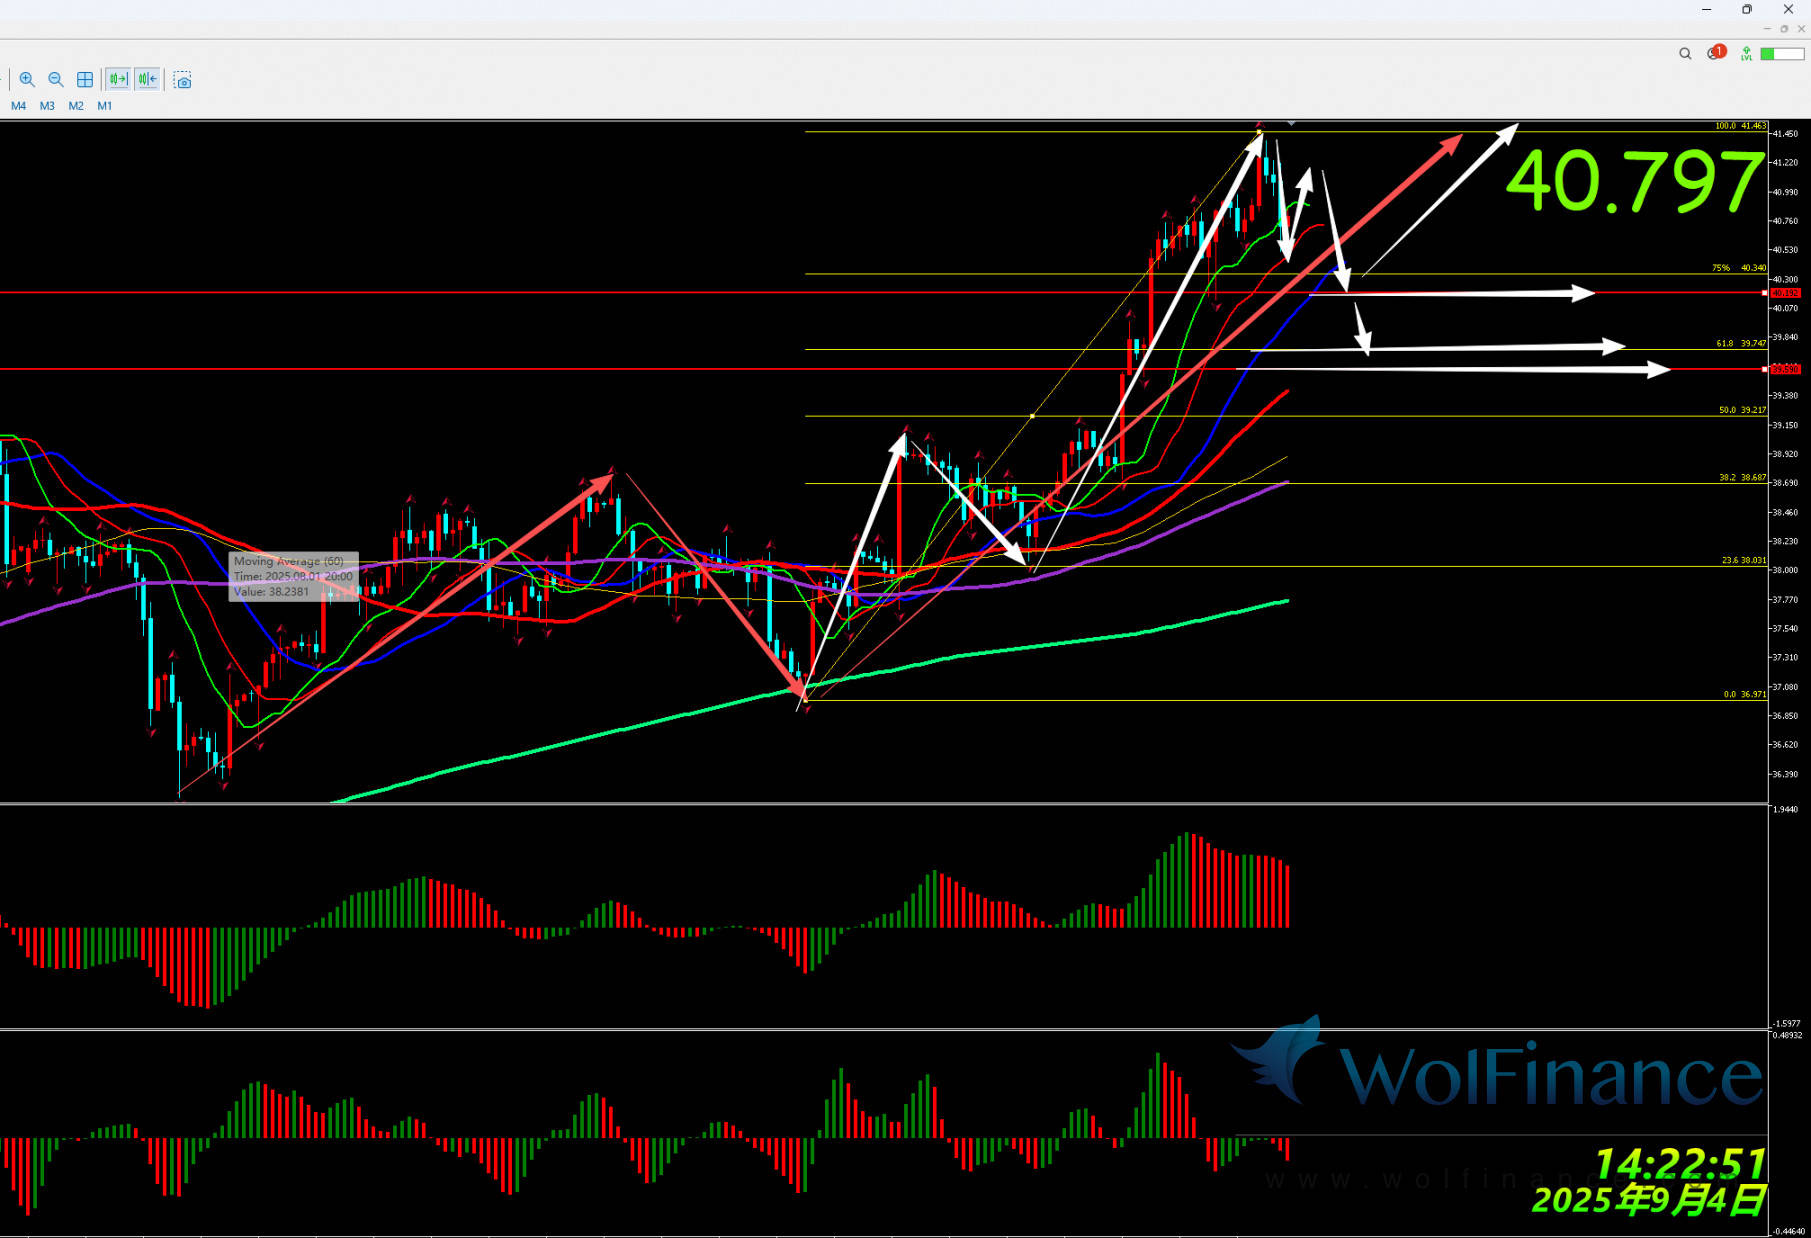Zoom in on the chart

coord(27,79)
